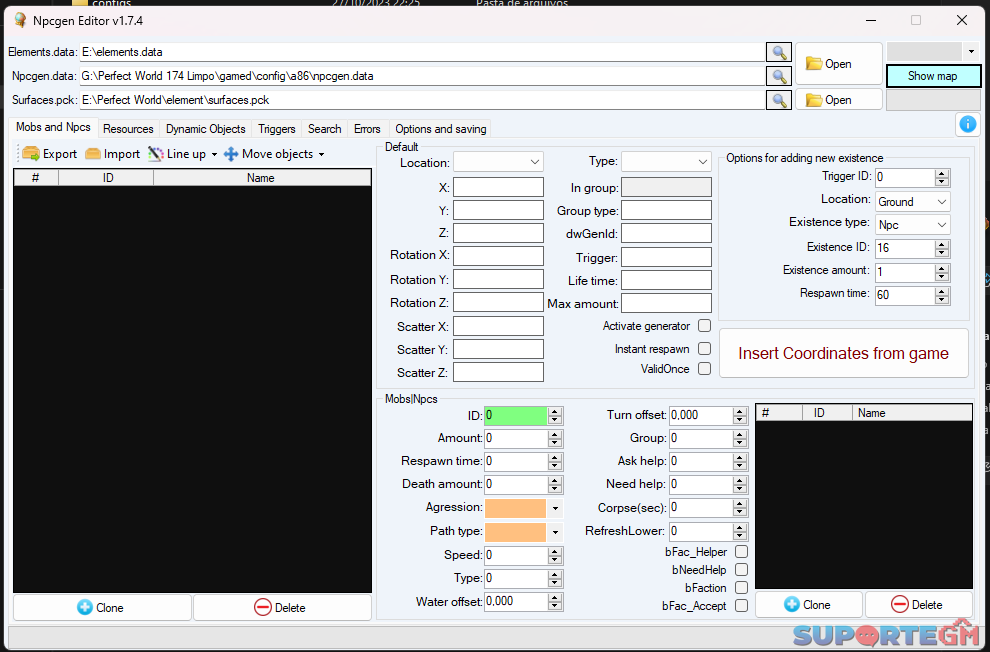The width and height of the screenshot is (990, 652).
Task: Click the dwGenId input field
Action: pos(666,234)
